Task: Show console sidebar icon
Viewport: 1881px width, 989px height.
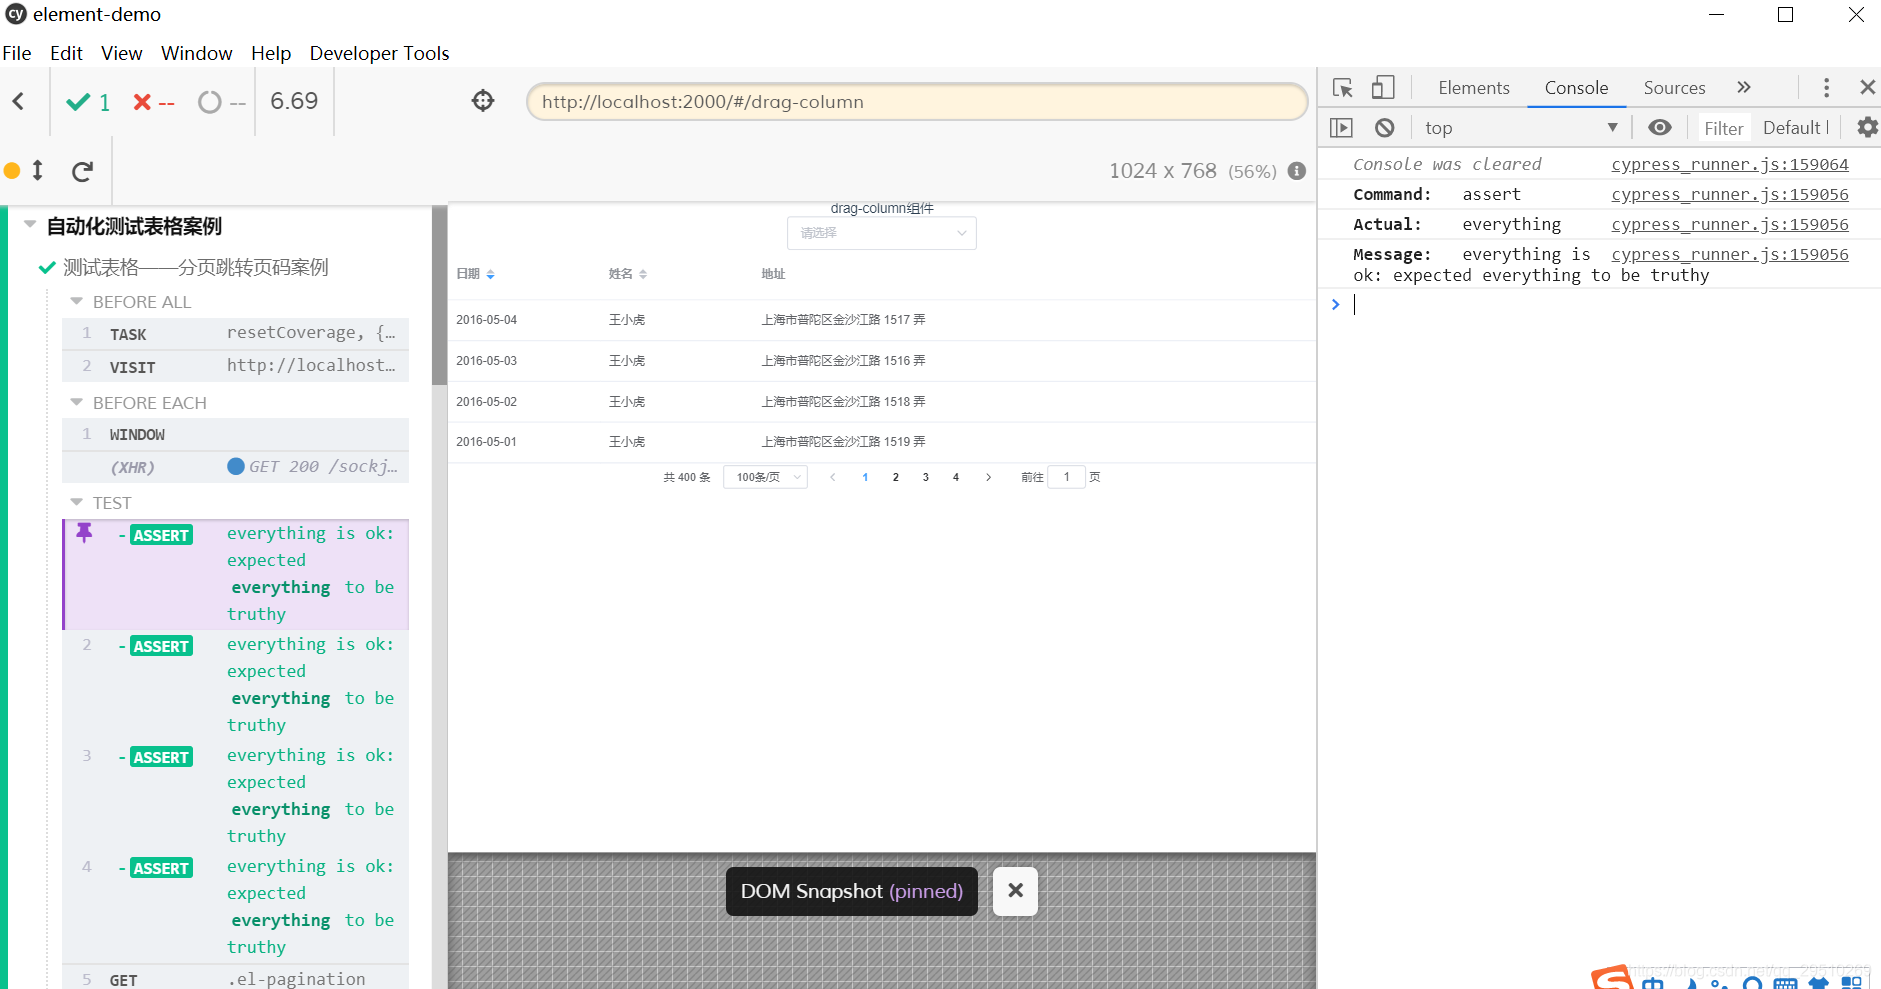Action: pos(1341,128)
